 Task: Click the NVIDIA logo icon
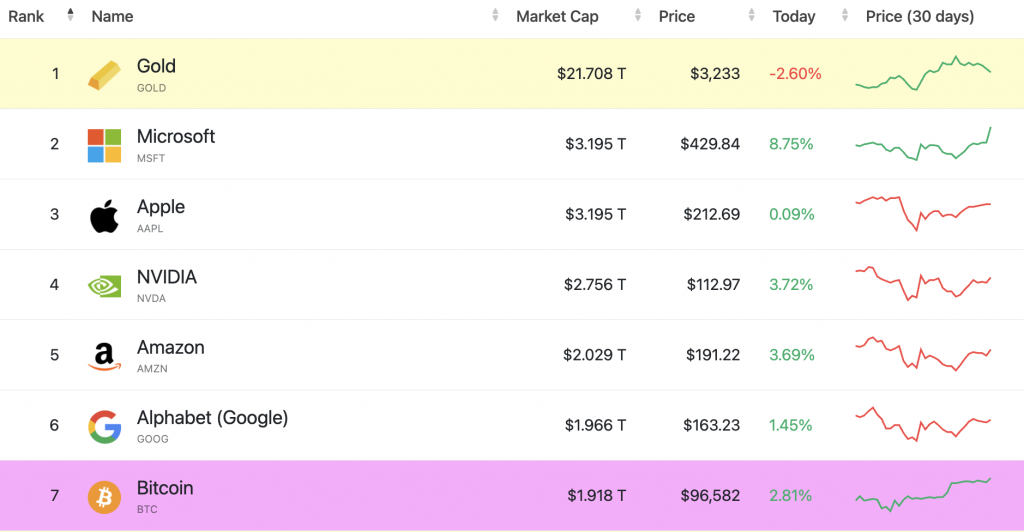pos(104,286)
